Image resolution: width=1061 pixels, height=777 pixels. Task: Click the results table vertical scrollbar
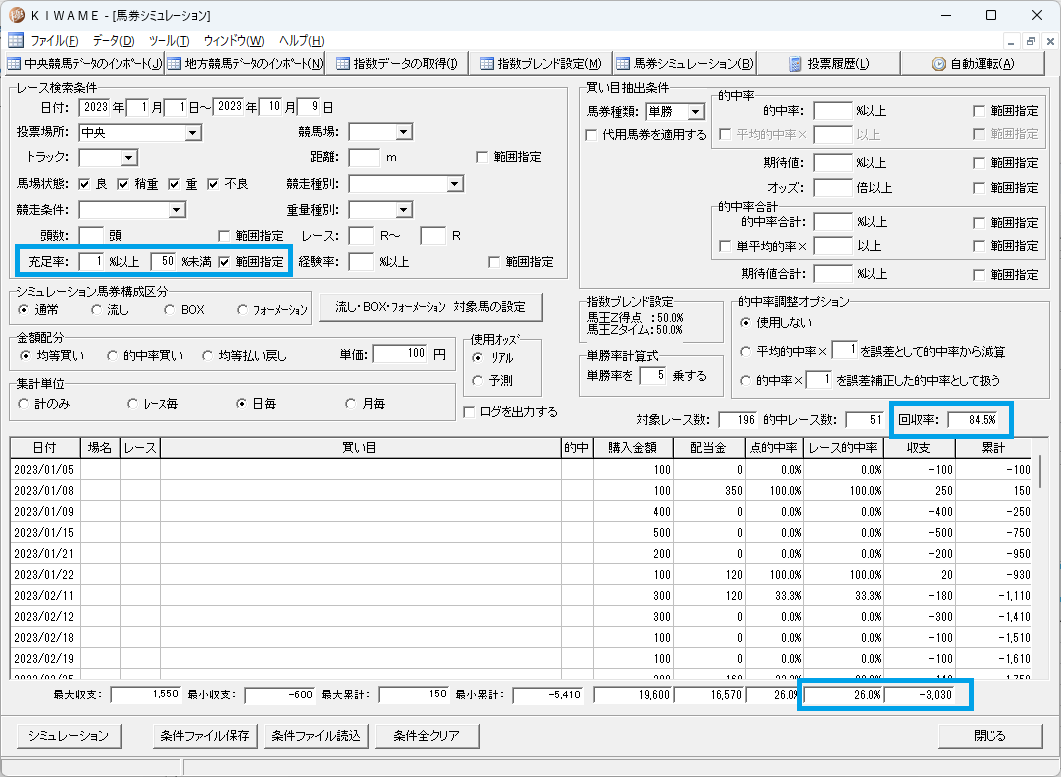[1041, 471]
